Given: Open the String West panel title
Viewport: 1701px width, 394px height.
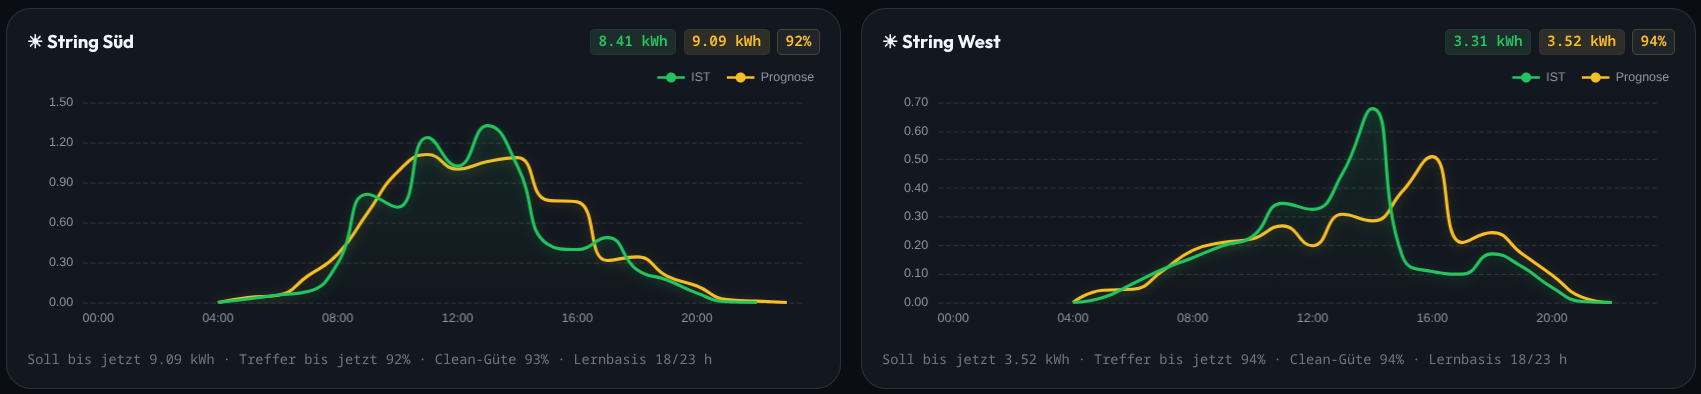Looking at the screenshot, I should 951,42.
